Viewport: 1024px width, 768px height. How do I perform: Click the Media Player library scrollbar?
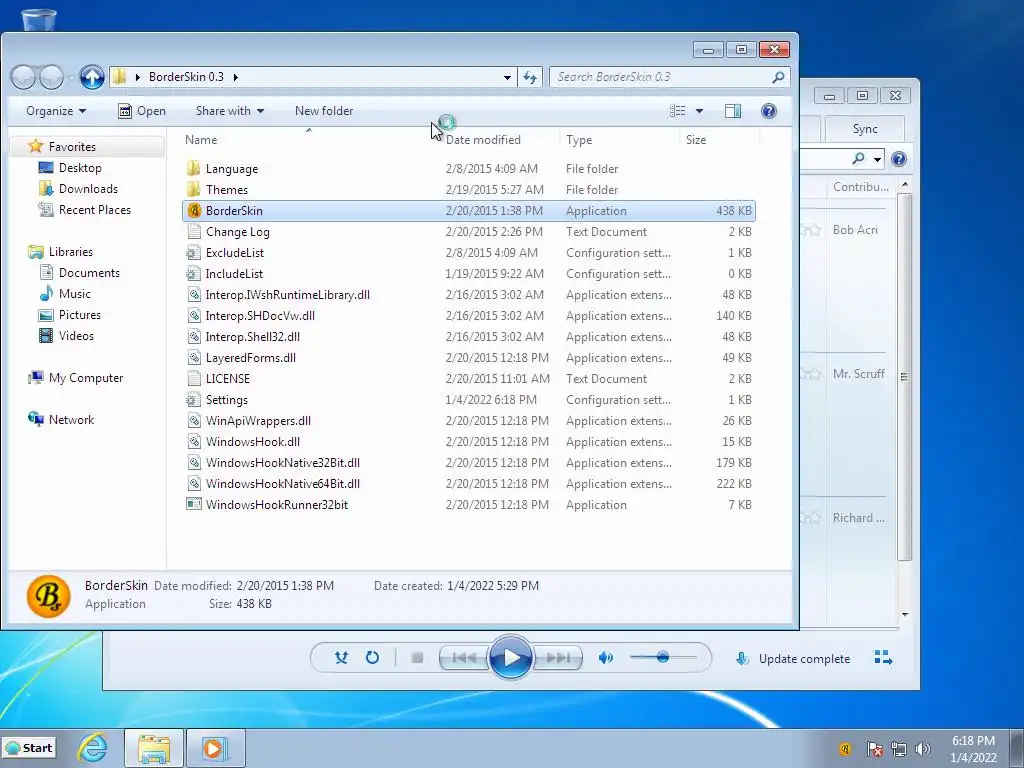(904, 377)
